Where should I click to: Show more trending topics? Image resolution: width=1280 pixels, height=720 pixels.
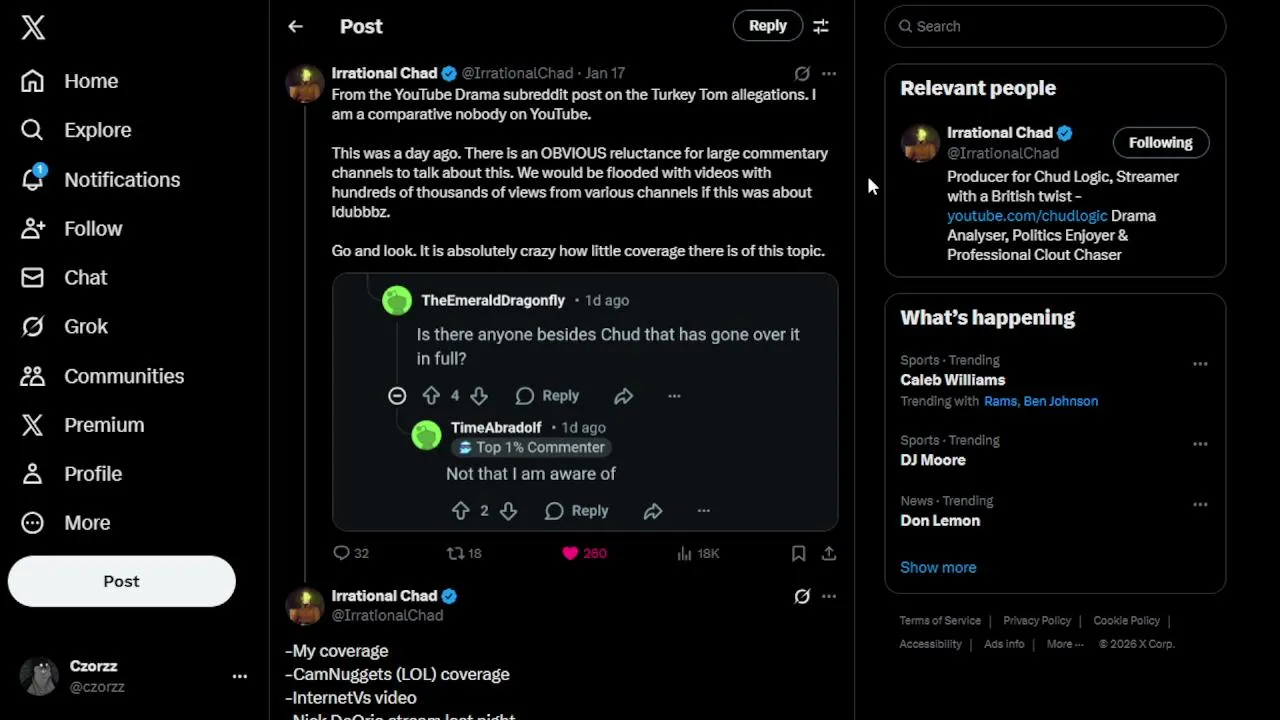click(938, 567)
